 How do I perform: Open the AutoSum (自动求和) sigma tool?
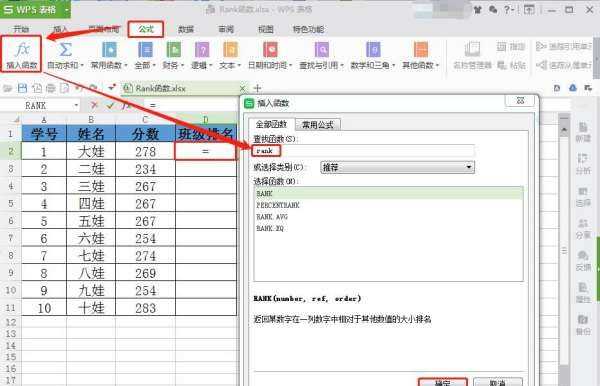click(65, 50)
